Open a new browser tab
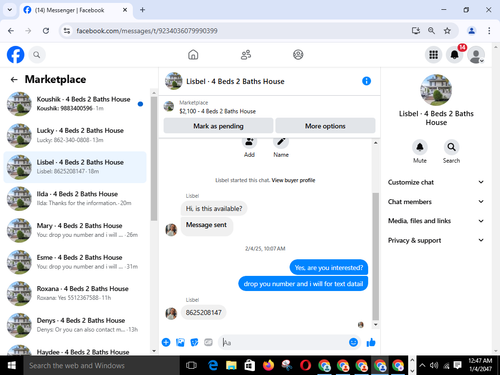Screen dimensions: 500x375 [x=142, y=10]
